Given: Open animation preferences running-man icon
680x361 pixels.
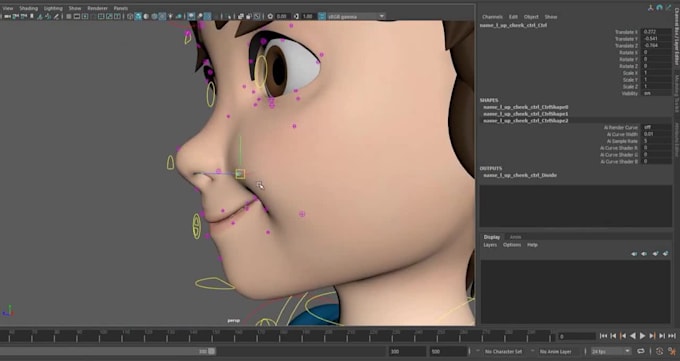Looking at the screenshot, I should (672, 351).
